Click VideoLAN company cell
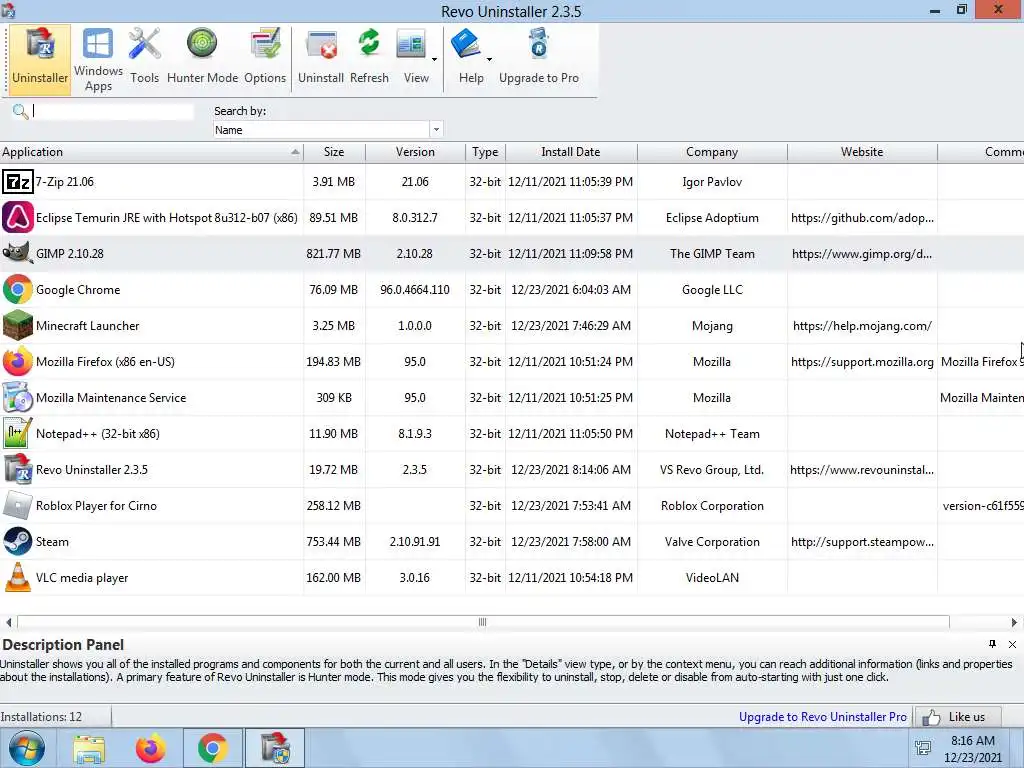 (712, 577)
